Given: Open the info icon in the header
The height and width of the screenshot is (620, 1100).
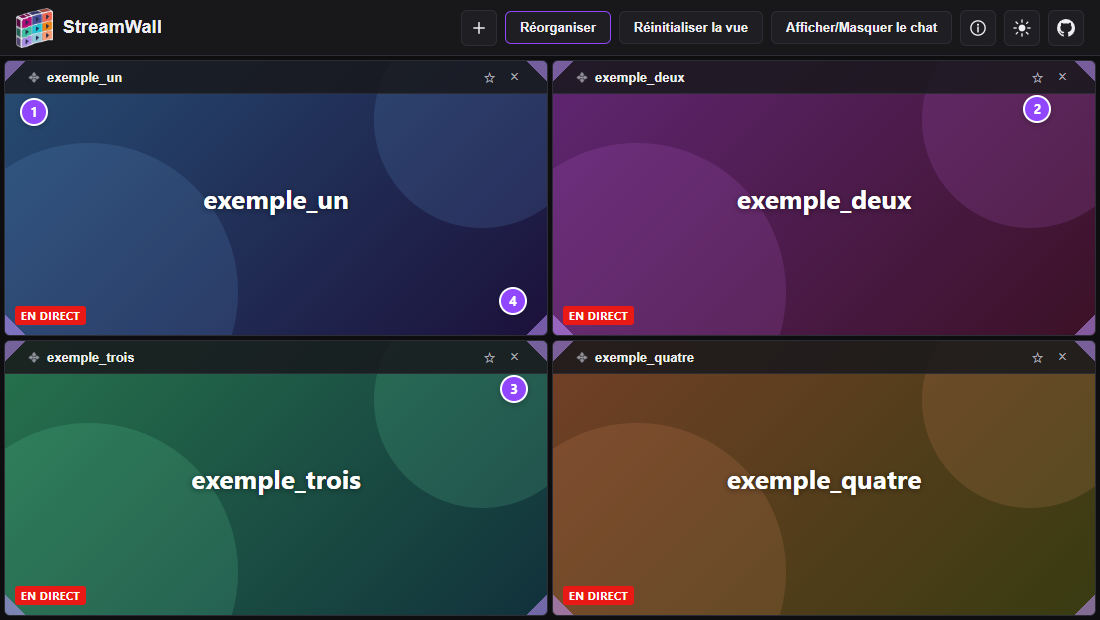Looking at the screenshot, I should click(x=977, y=28).
